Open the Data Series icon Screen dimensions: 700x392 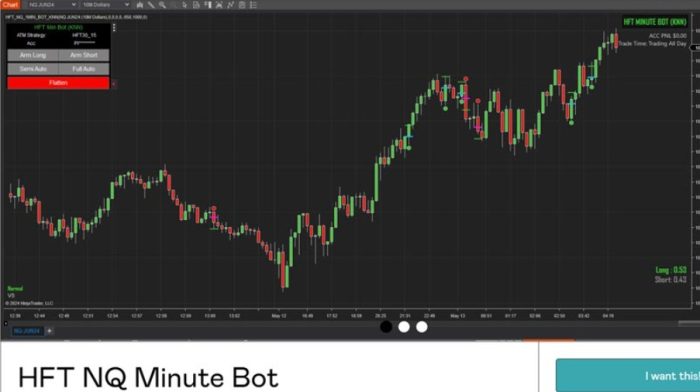(219, 5)
